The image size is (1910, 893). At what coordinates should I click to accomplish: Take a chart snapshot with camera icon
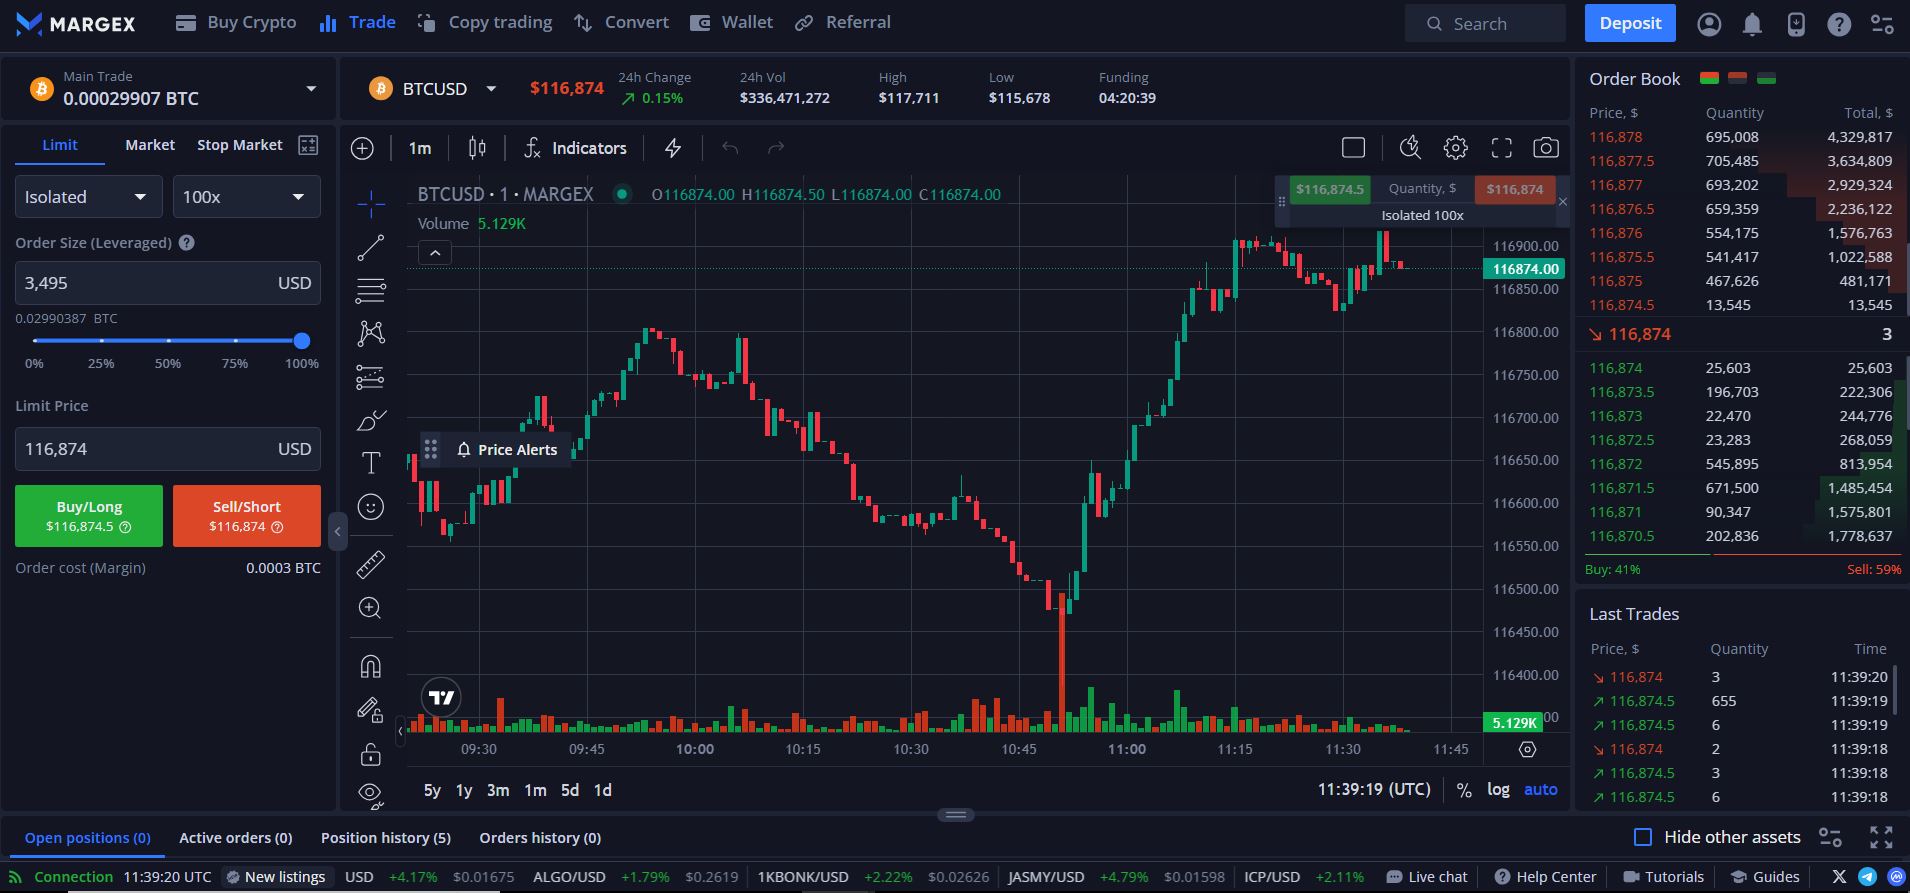point(1545,148)
